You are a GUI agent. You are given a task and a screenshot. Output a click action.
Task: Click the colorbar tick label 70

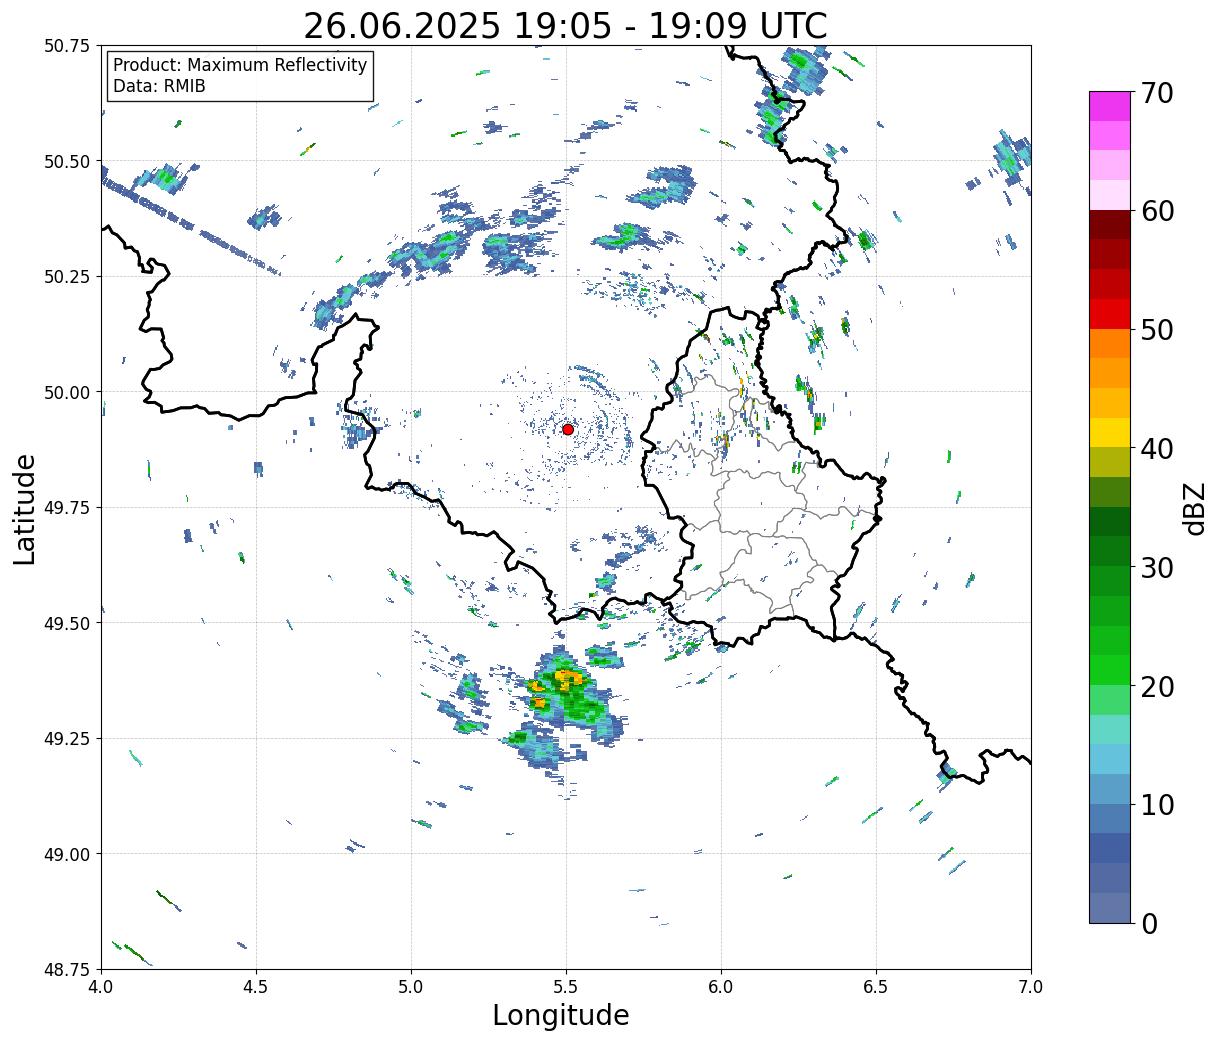[1157, 93]
